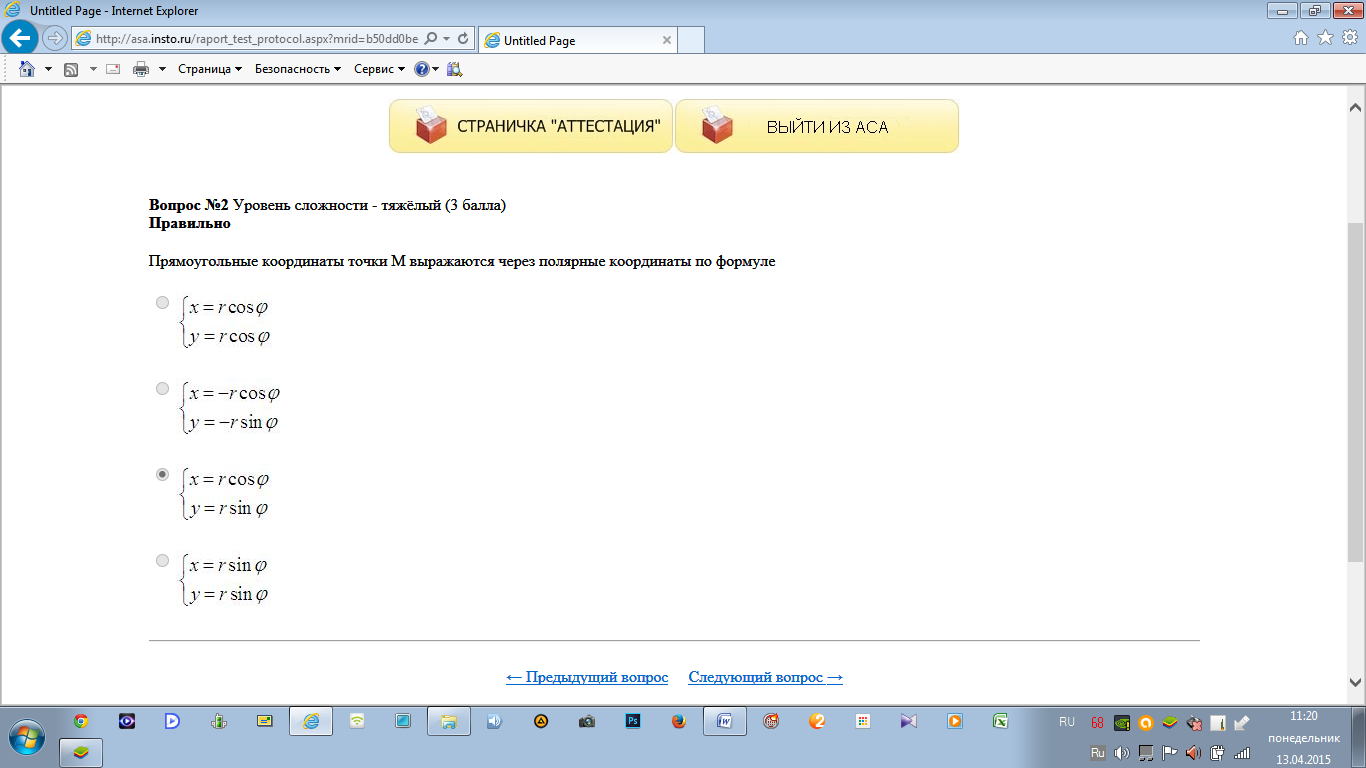Switch to Microsoft Word taskbar button
The width and height of the screenshot is (1366, 768).
[725, 721]
